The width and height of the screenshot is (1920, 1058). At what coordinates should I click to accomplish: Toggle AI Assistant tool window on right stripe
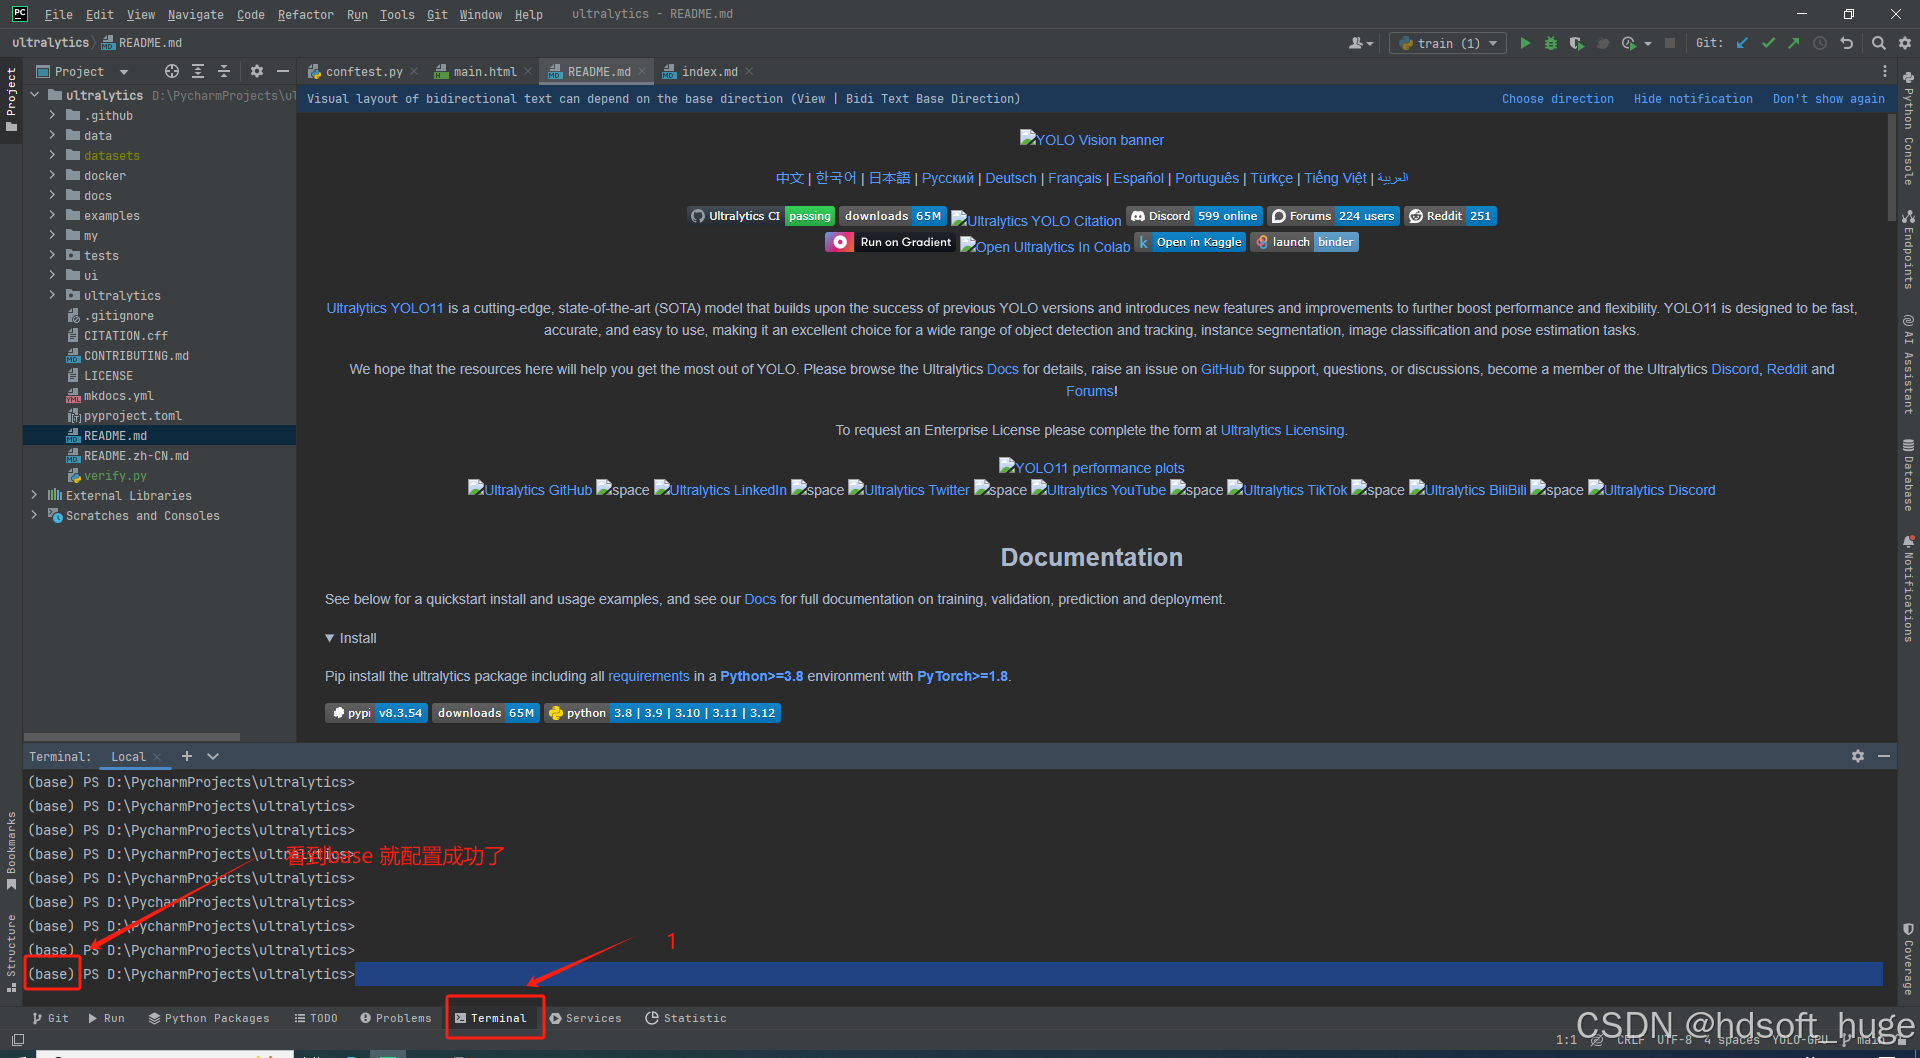[1908, 363]
